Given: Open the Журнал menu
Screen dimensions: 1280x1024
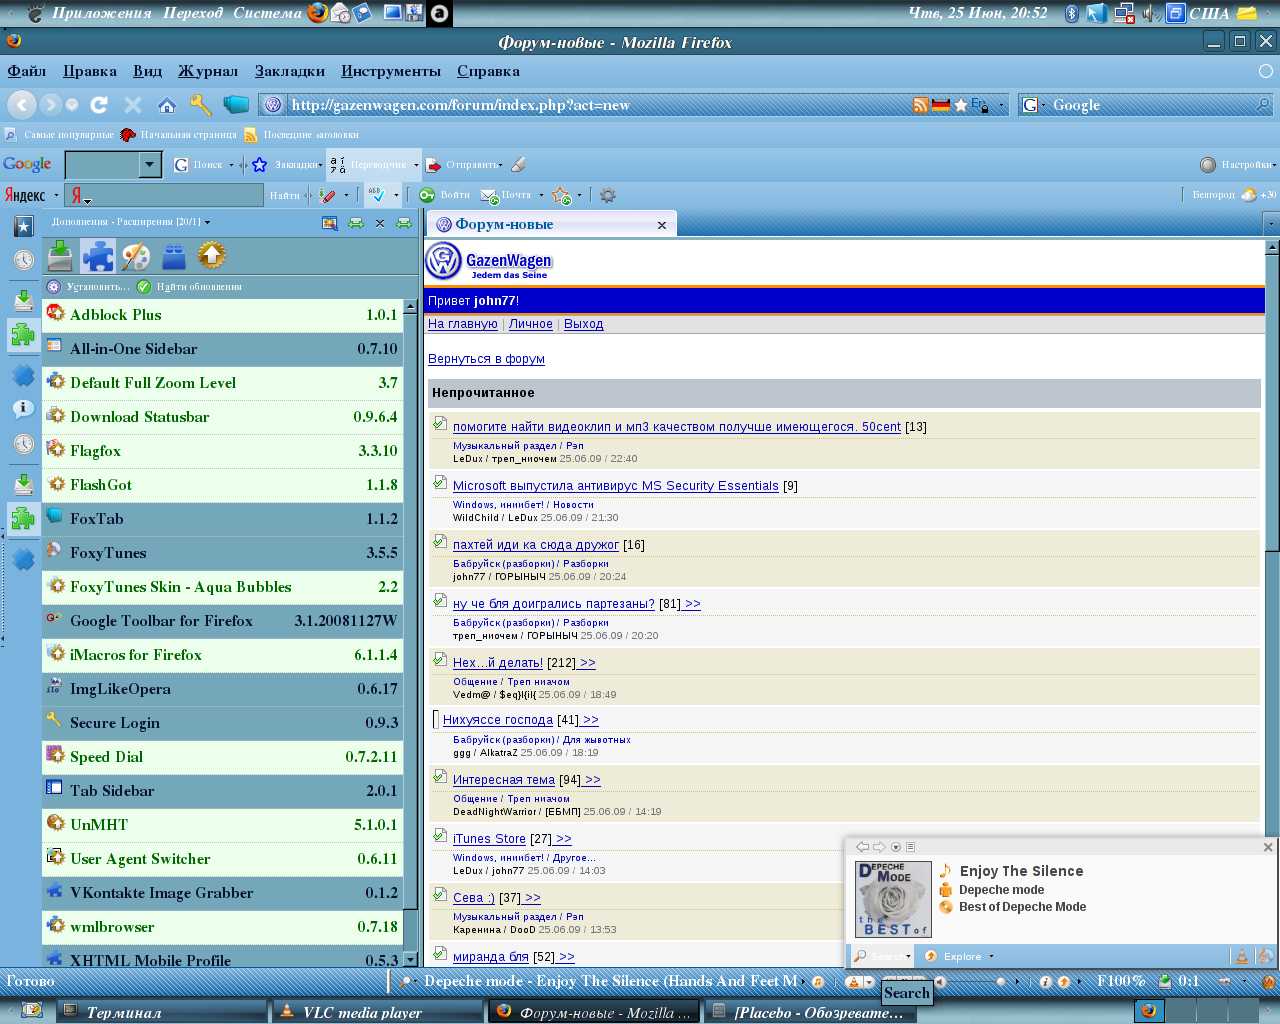Looking at the screenshot, I should [208, 71].
